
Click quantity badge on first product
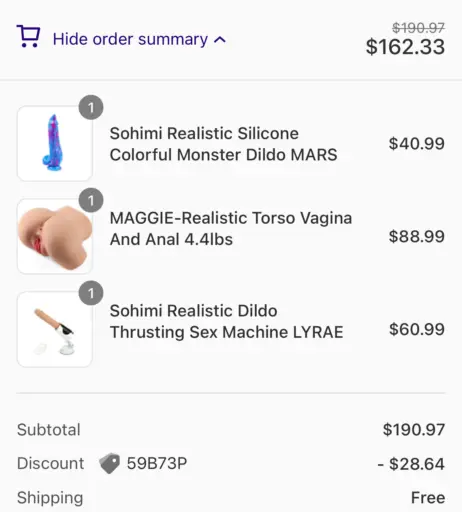click(91, 107)
